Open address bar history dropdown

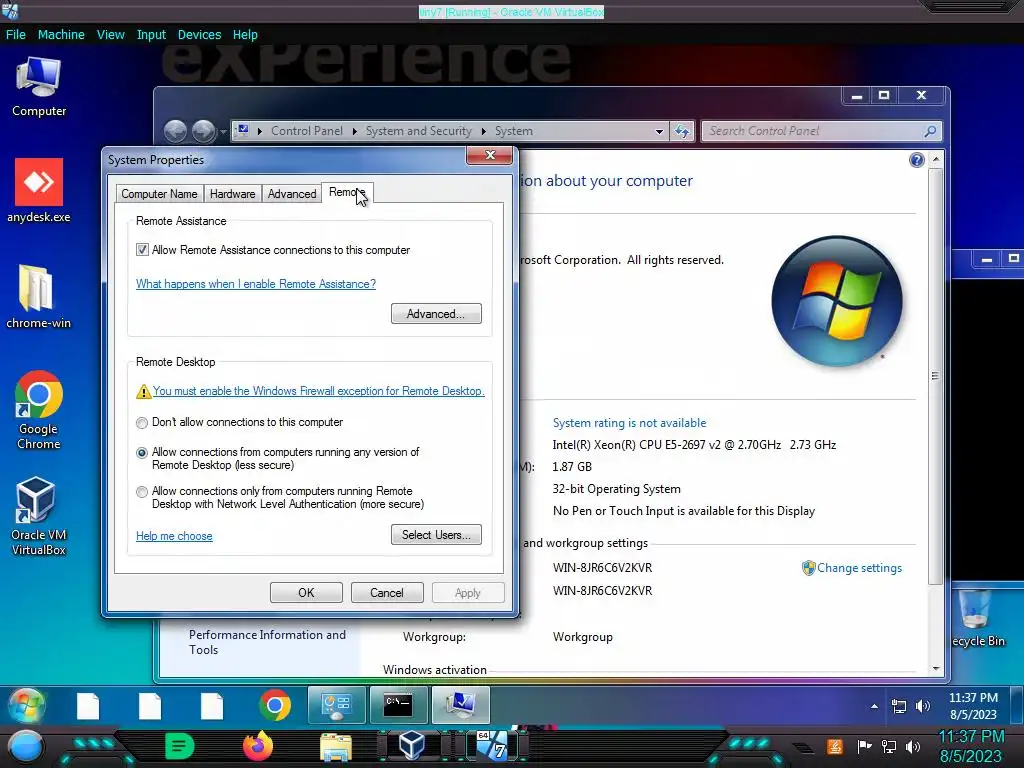coord(659,131)
